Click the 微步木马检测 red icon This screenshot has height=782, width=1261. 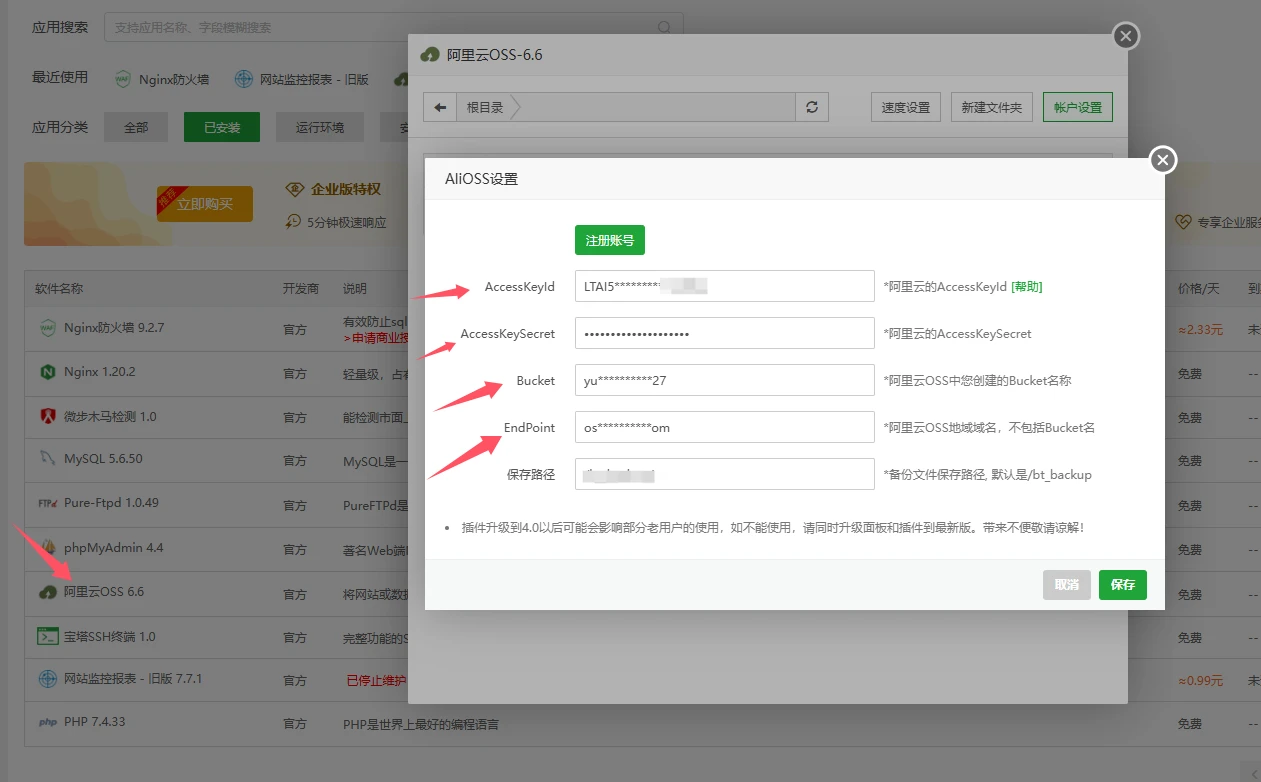tap(47, 416)
